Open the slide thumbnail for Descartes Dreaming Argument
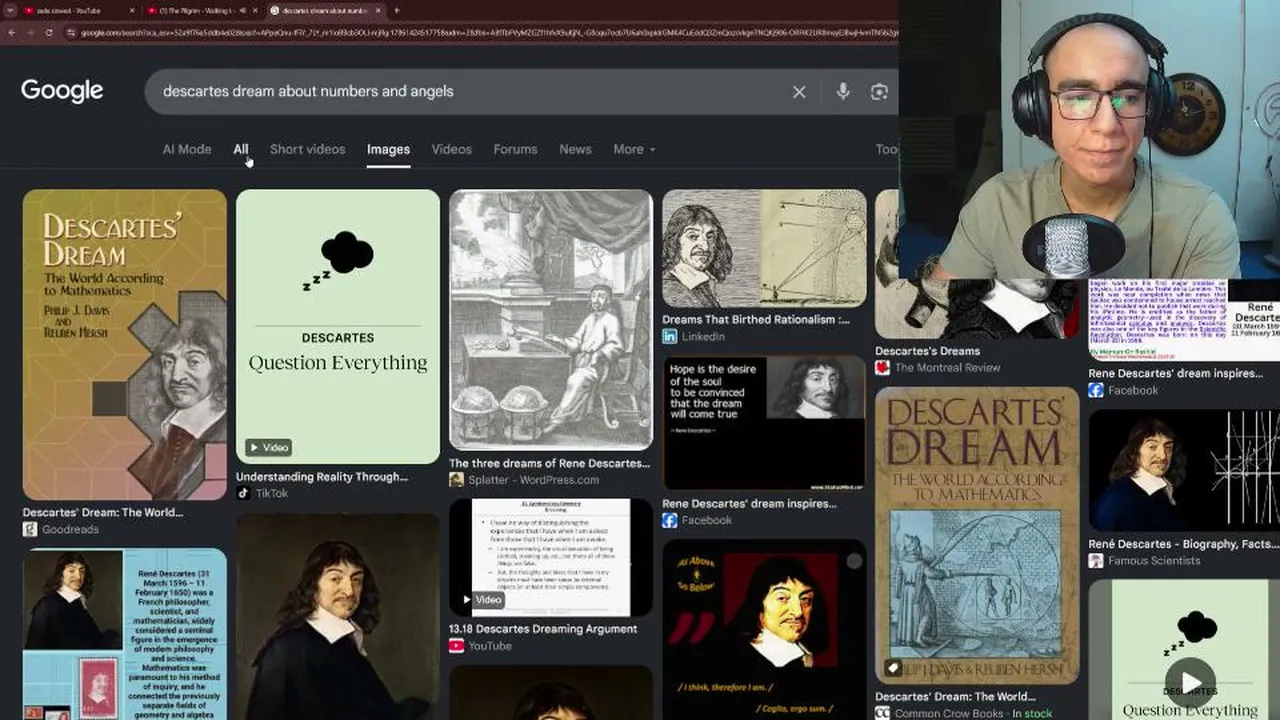Screen dimensions: 1280x720 [x=551, y=557]
